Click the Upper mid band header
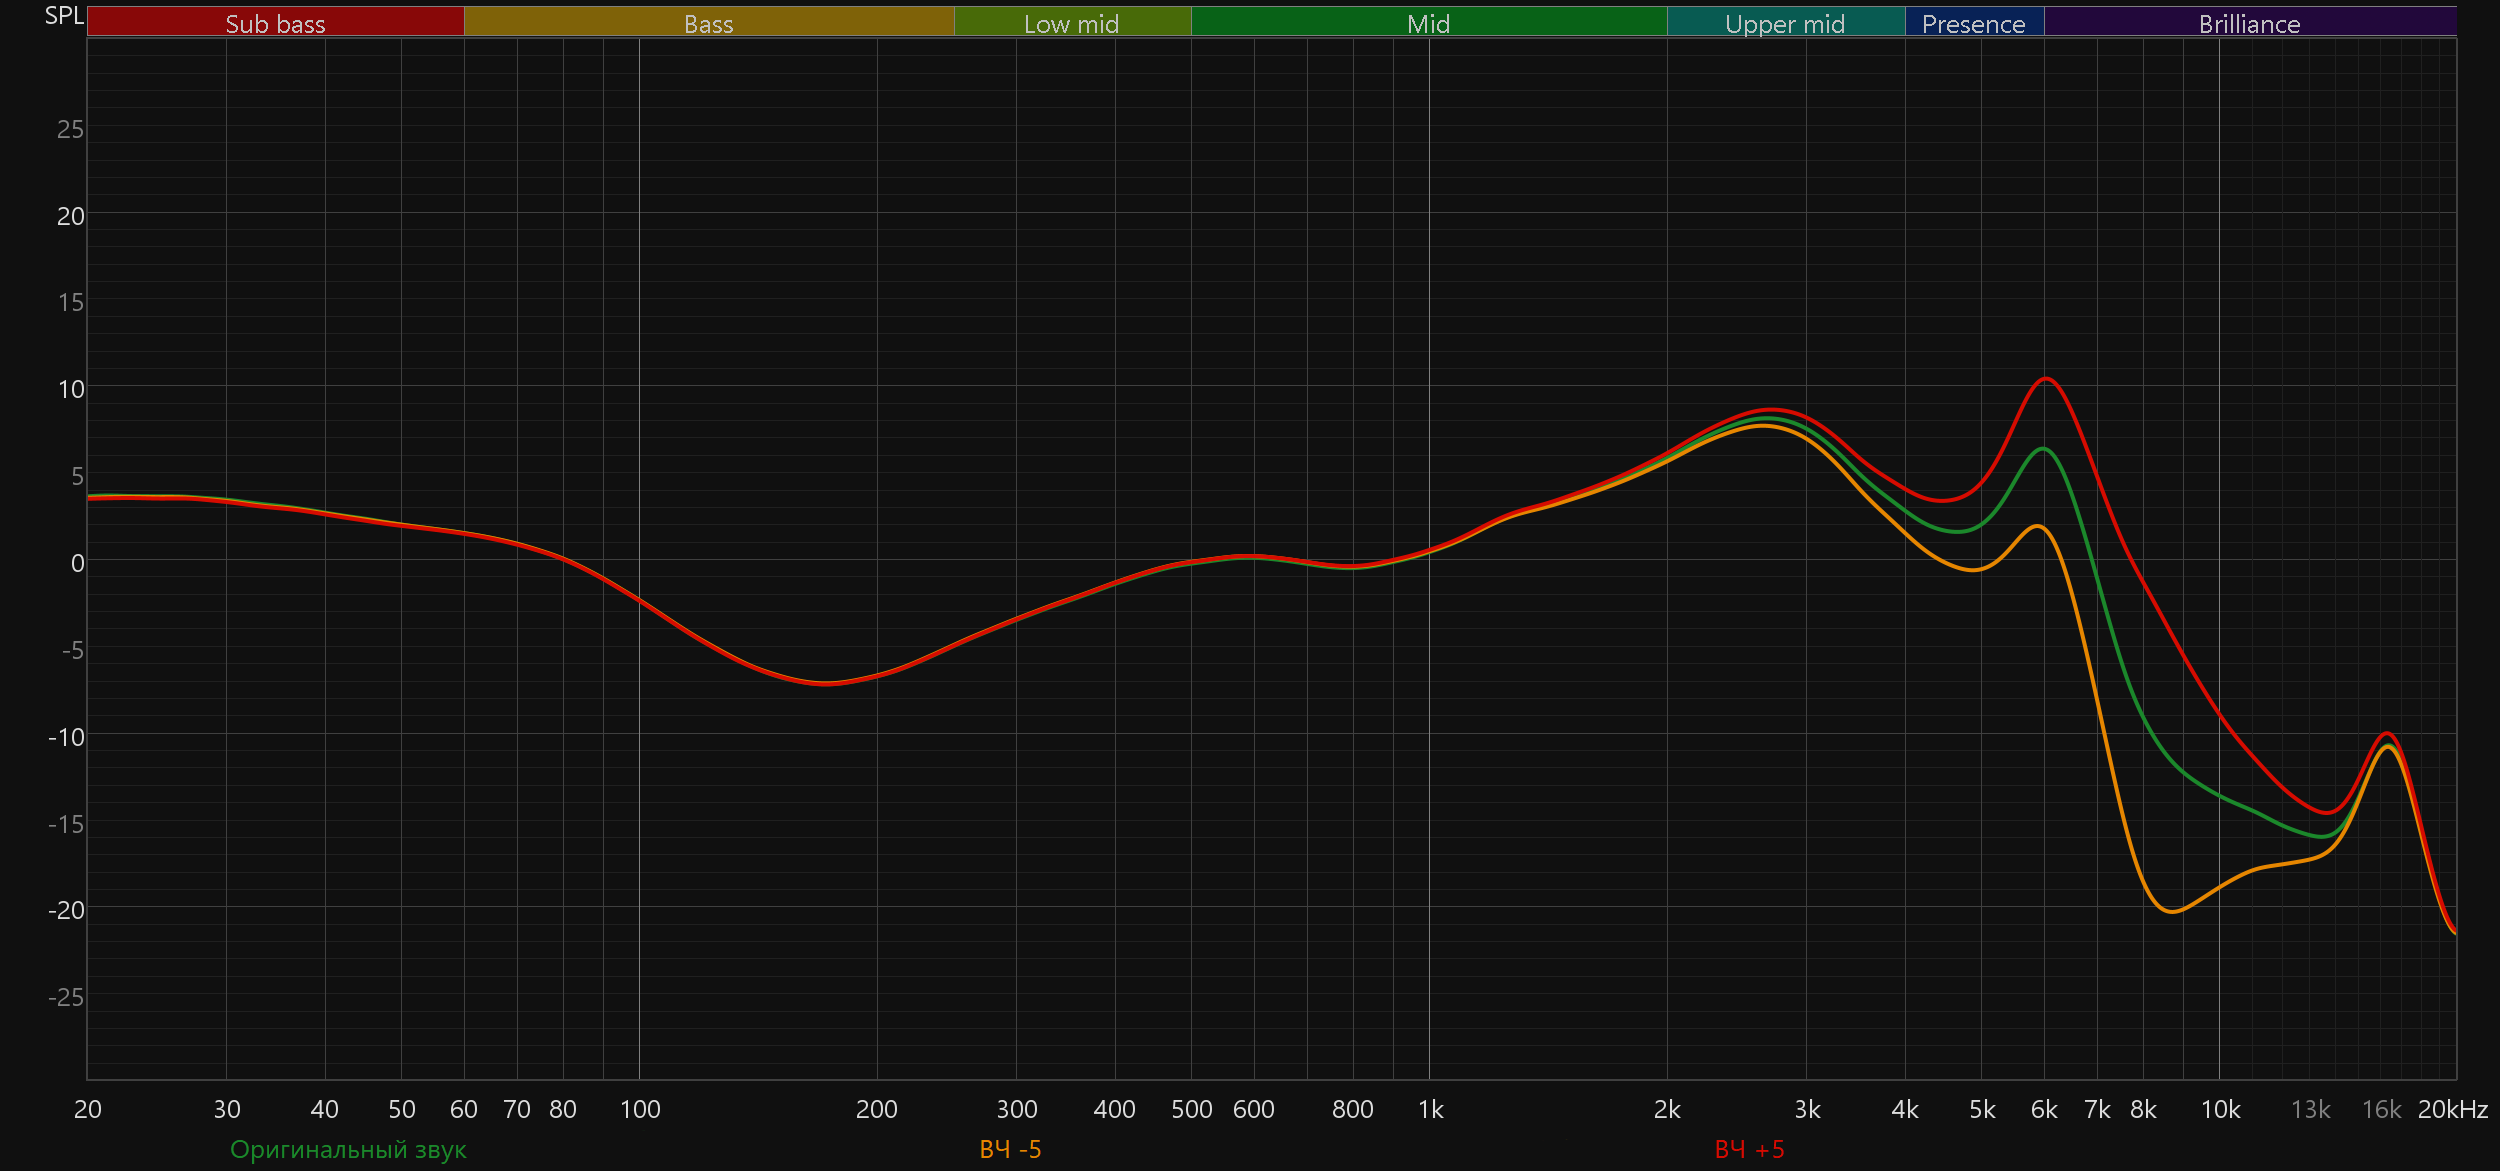The width and height of the screenshot is (2500, 1171). coord(1785,23)
